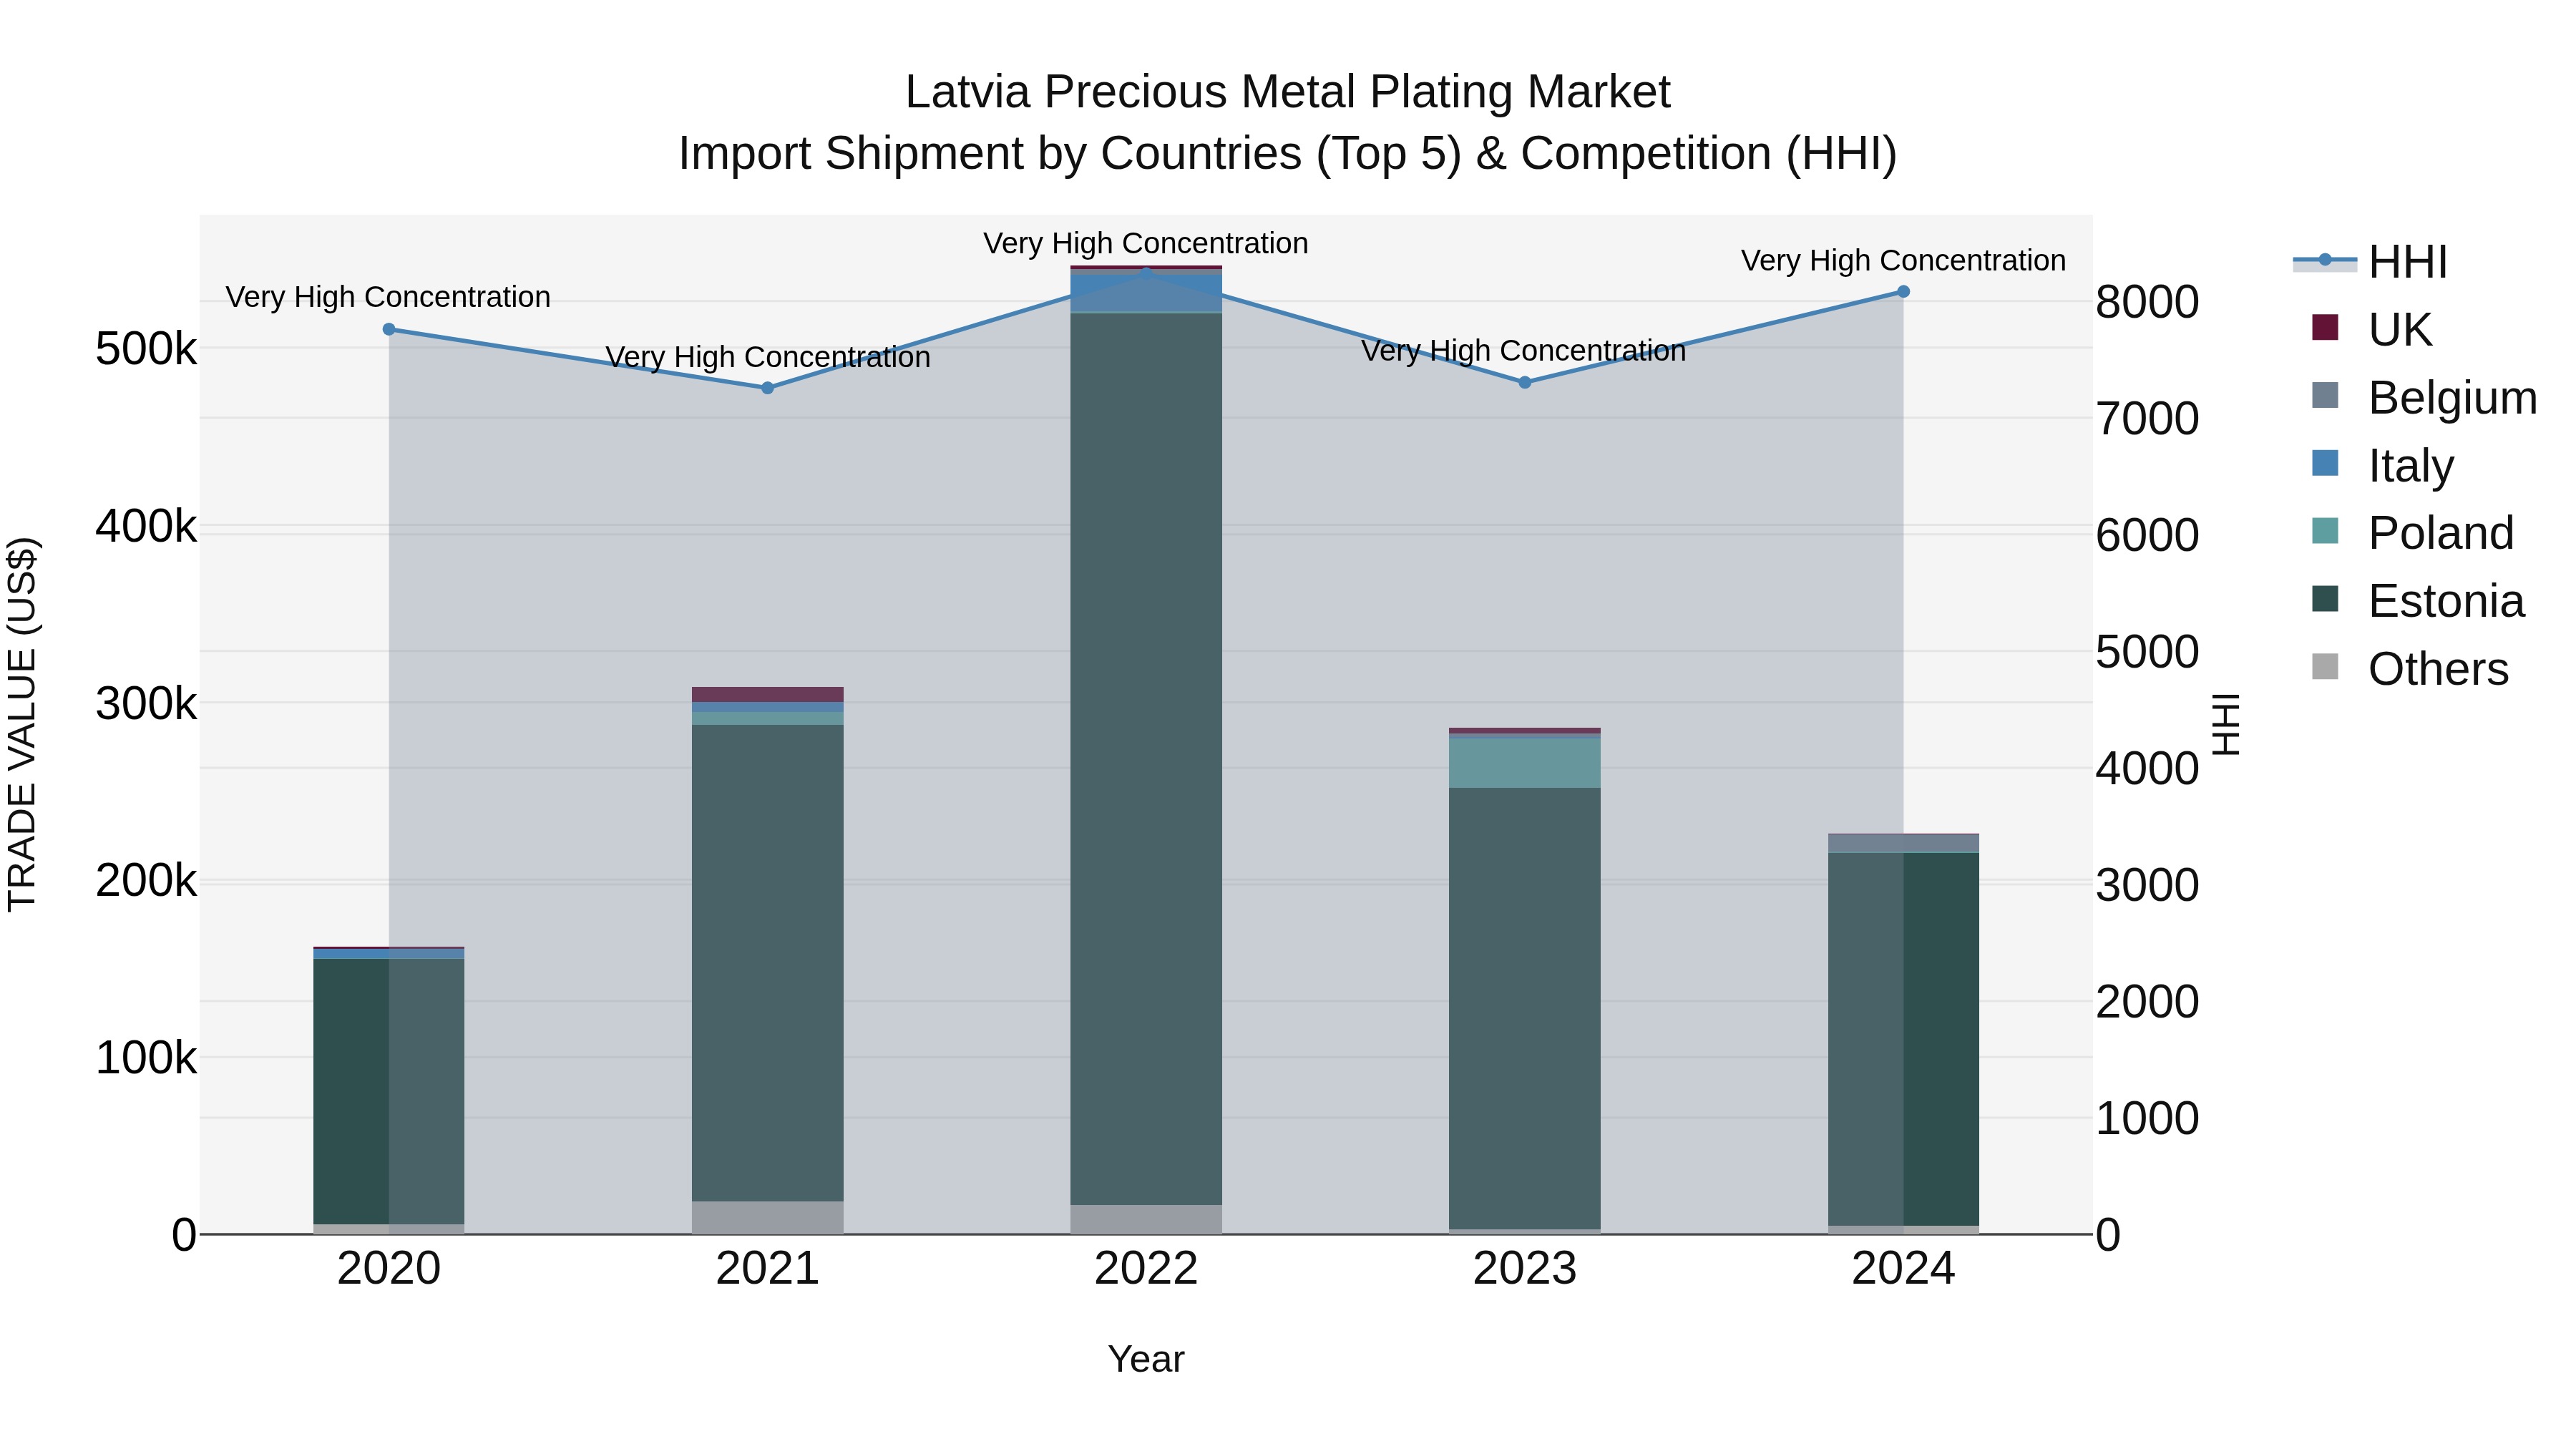
Task: Toggle Italy series in legend
Action: pos(2382,465)
